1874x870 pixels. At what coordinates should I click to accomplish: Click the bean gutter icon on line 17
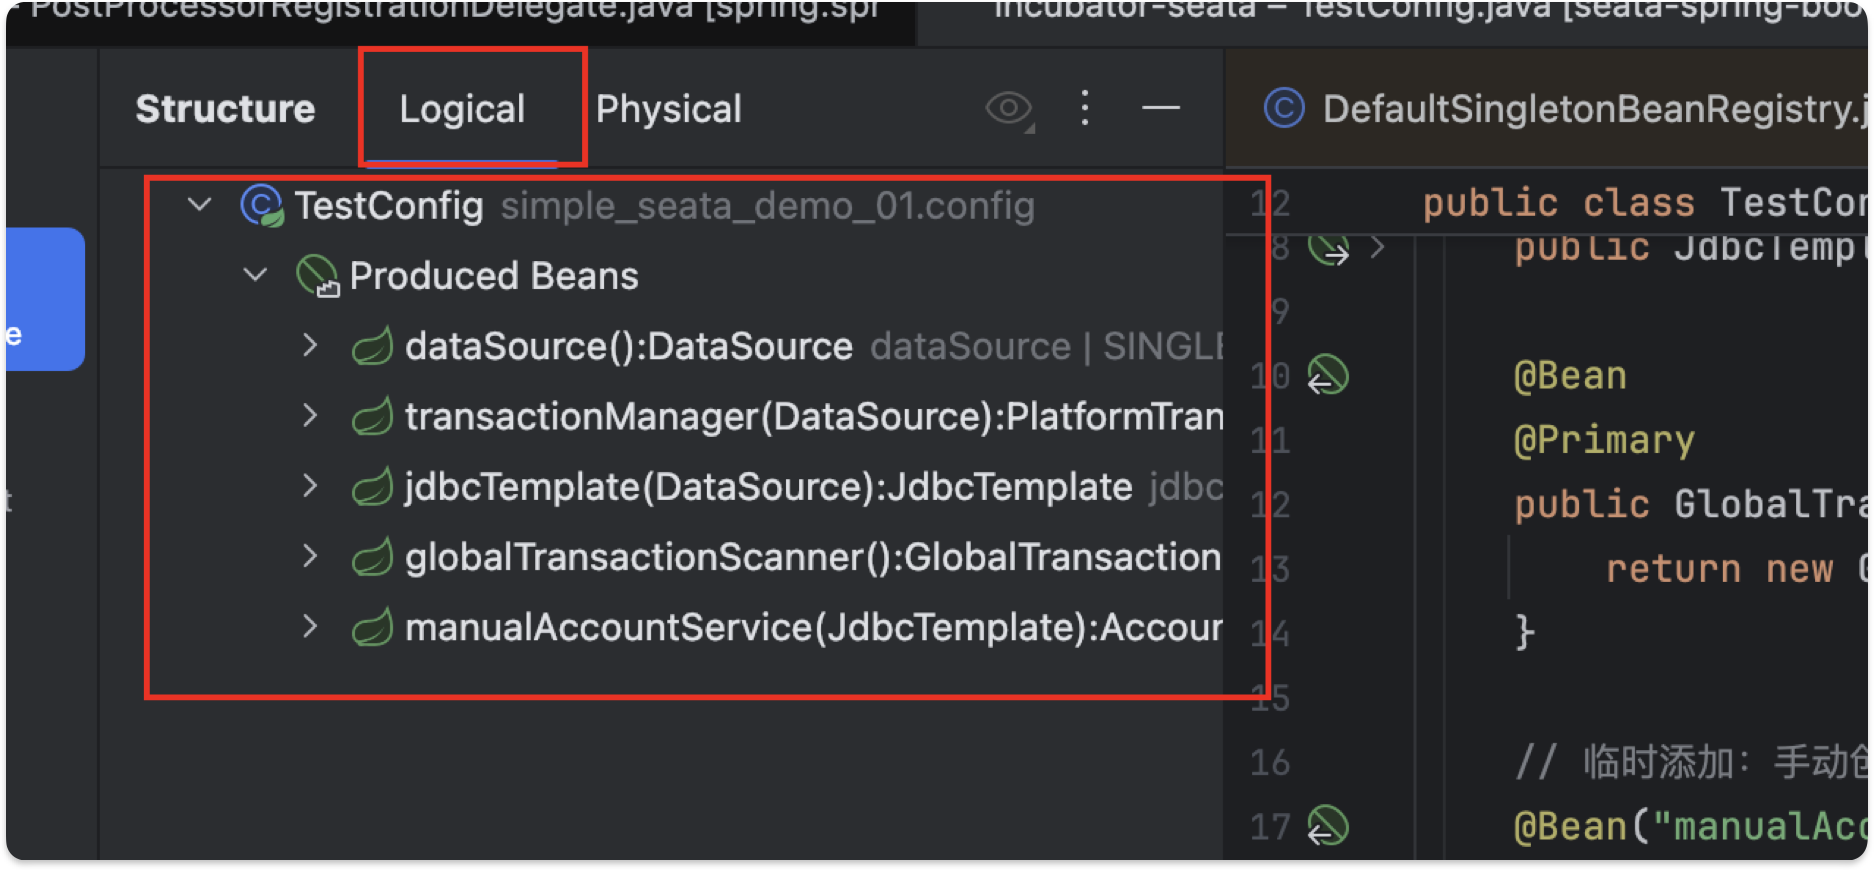pos(1328,827)
